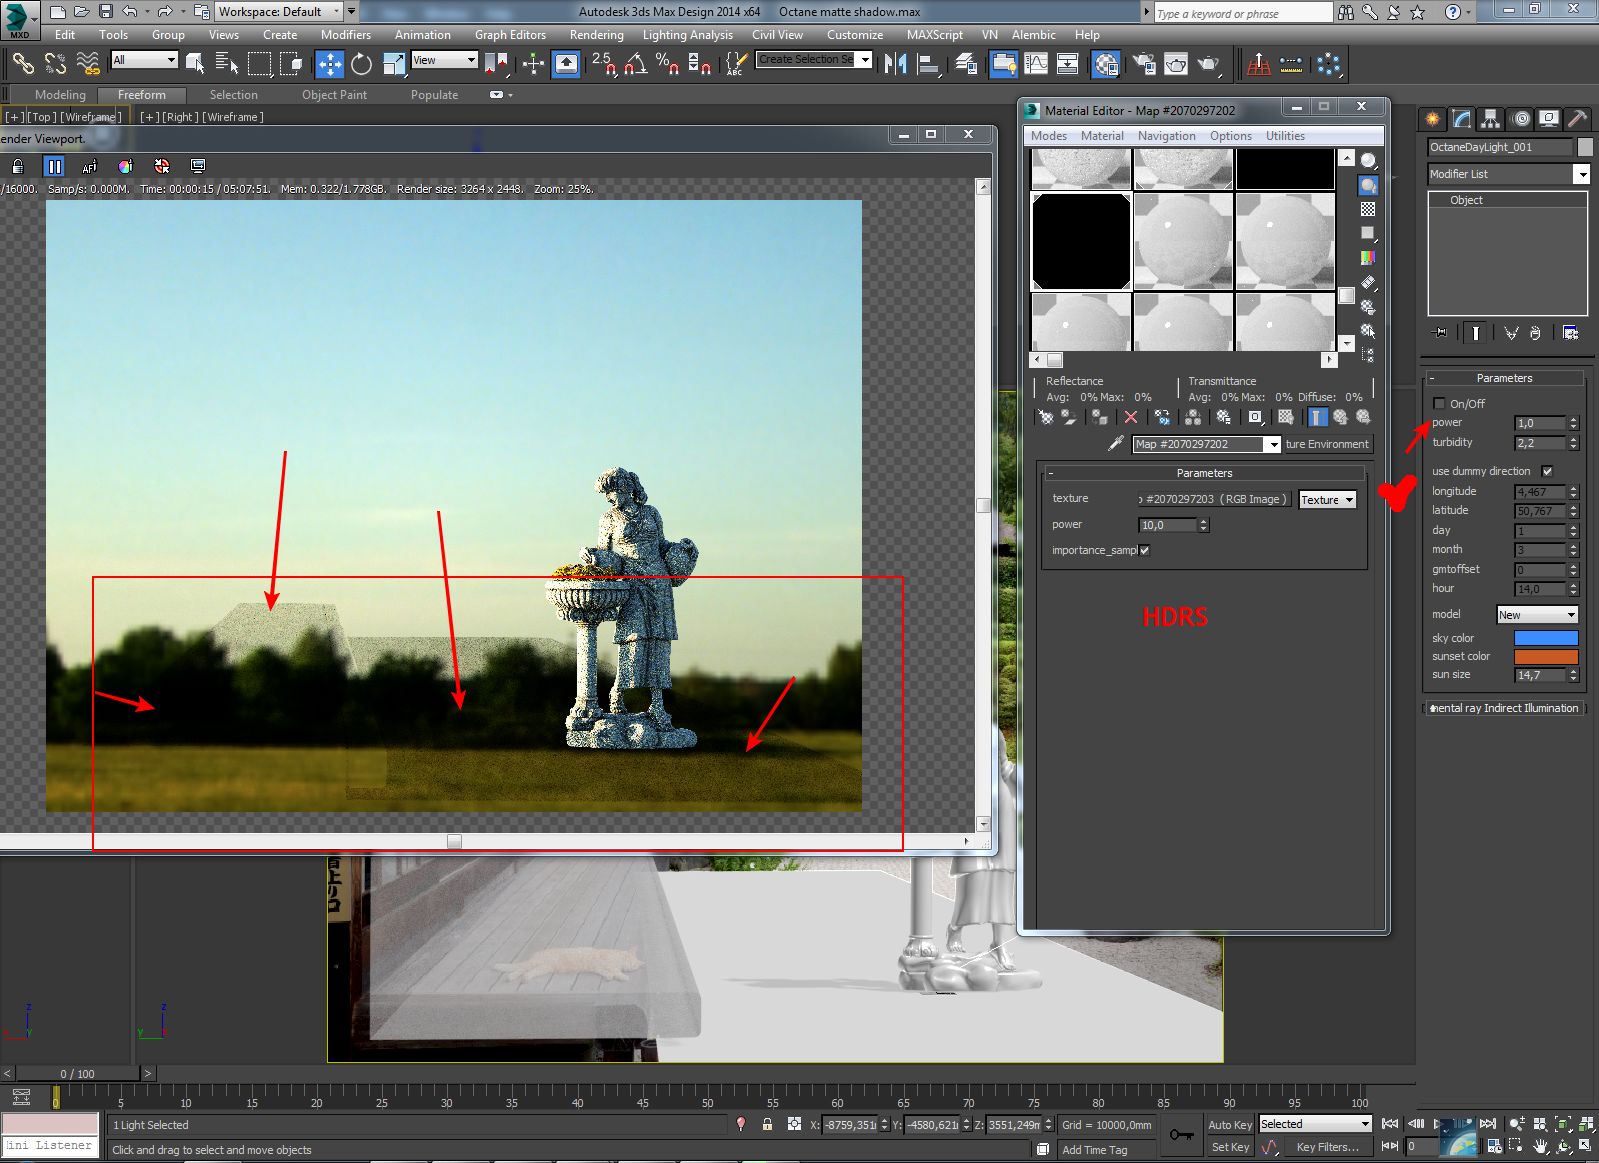Toggle the importance sampling checkbox
Screen dimensions: 1599x1163
pos(1145,550)
